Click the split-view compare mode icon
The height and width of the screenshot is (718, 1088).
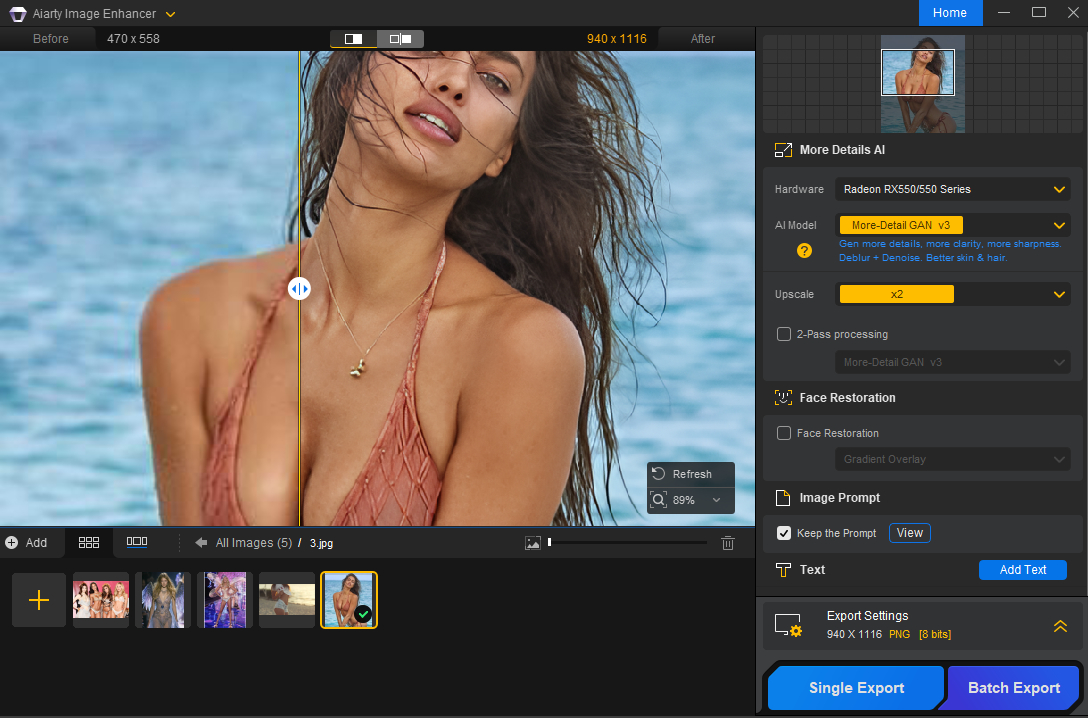click(354, 39)
